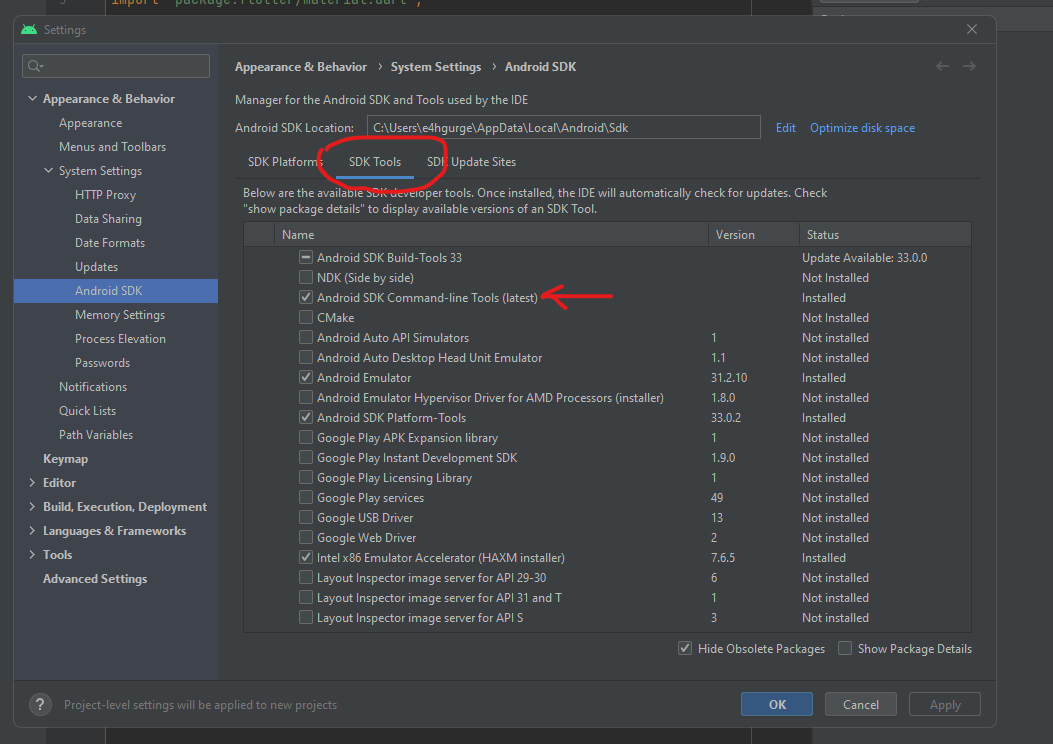
Task: Expand Build, Execution, Deployment section
Action: 32,506
